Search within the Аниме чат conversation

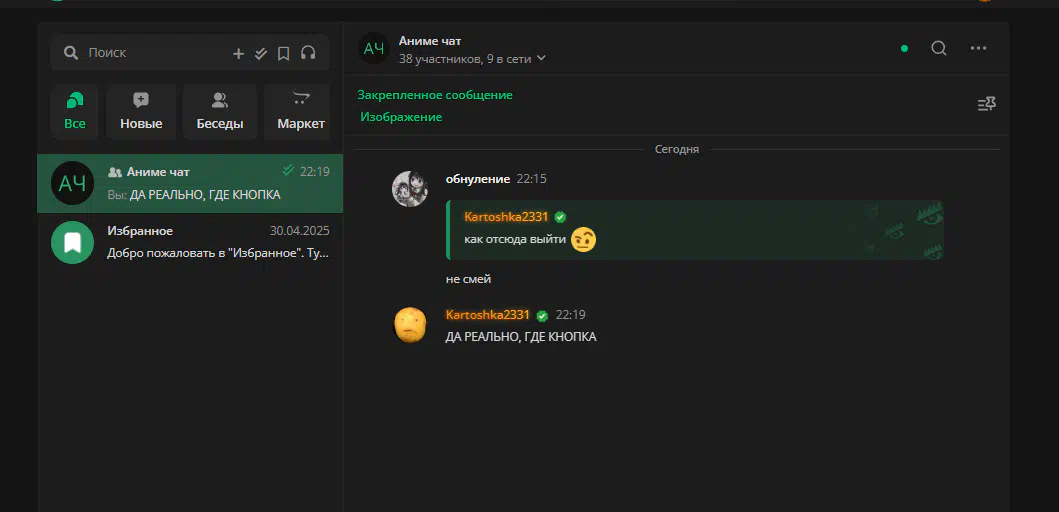(x=939, y=48)
